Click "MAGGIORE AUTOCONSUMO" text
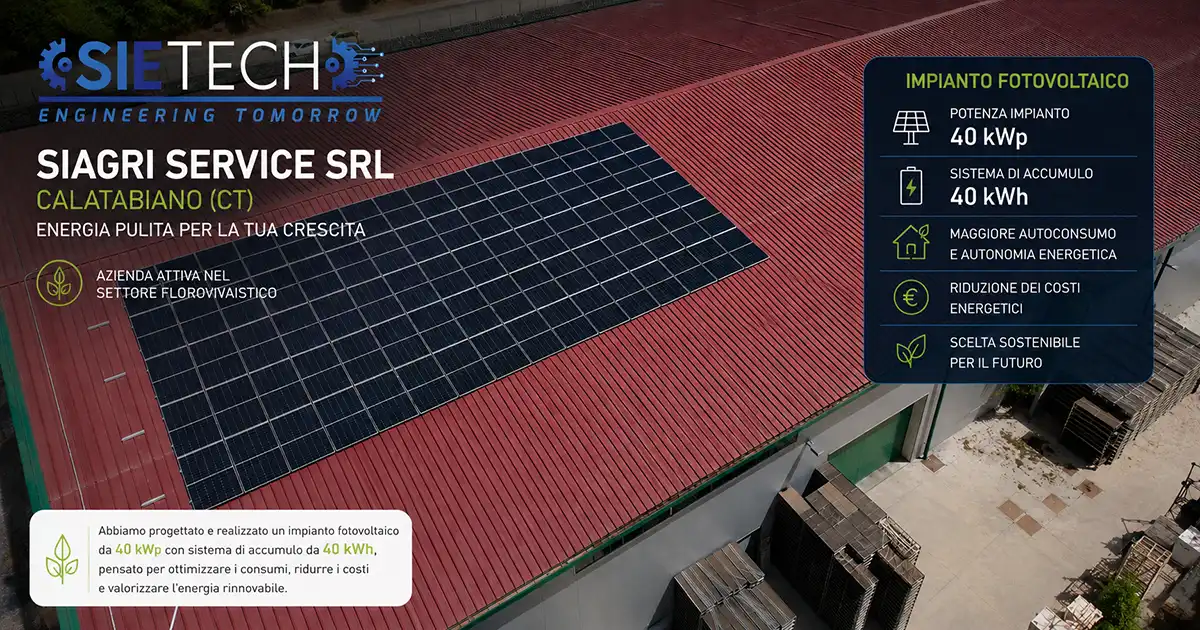 1033,233
